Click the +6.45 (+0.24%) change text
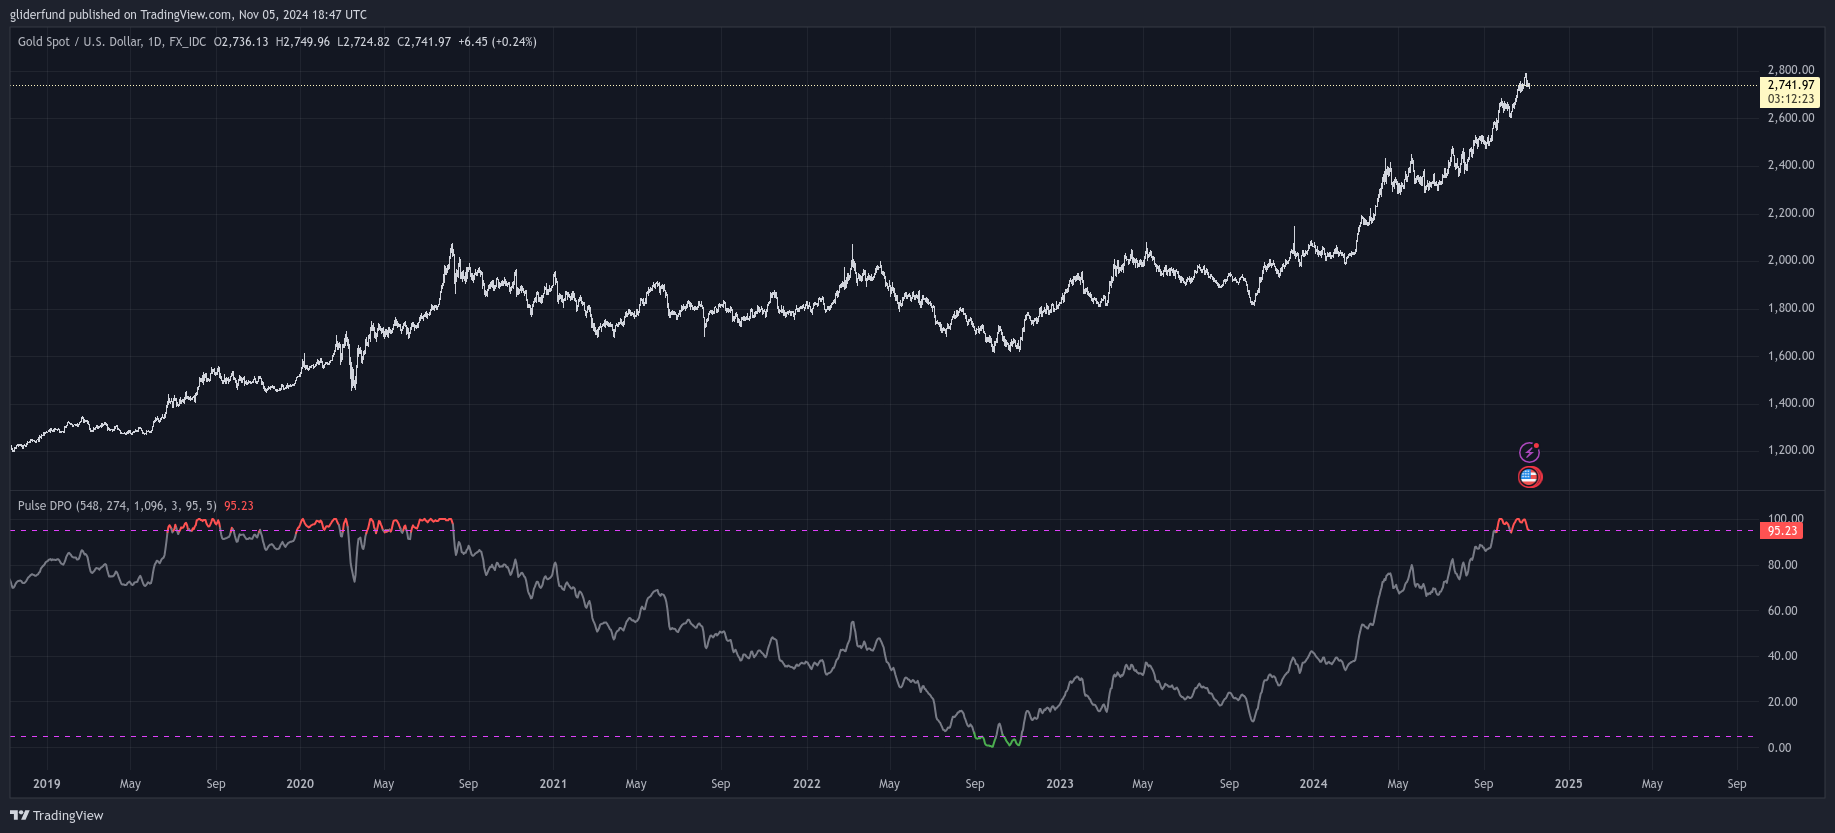The width and height of the screenshot is (1835, 833). (x=497, y=42)
